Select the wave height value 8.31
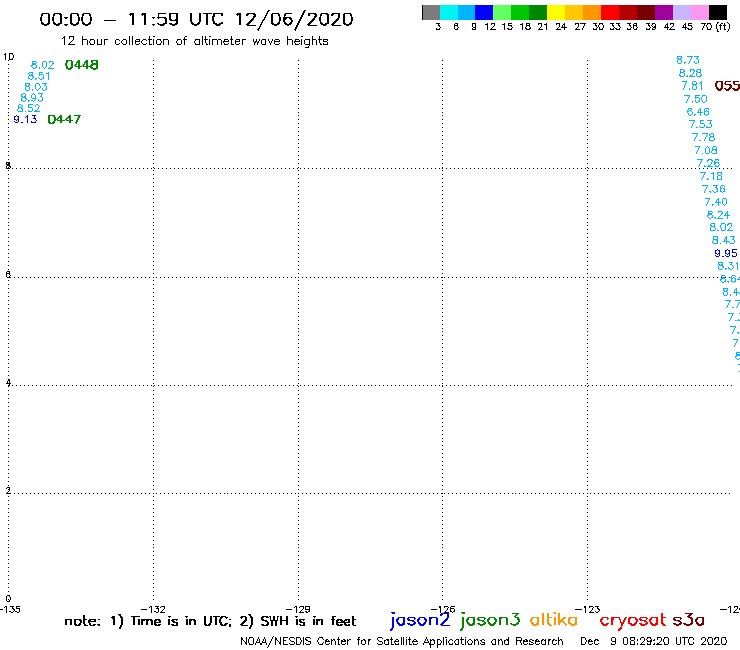The image size is (740, 650). pyautogui.click(x=728, y=266)
